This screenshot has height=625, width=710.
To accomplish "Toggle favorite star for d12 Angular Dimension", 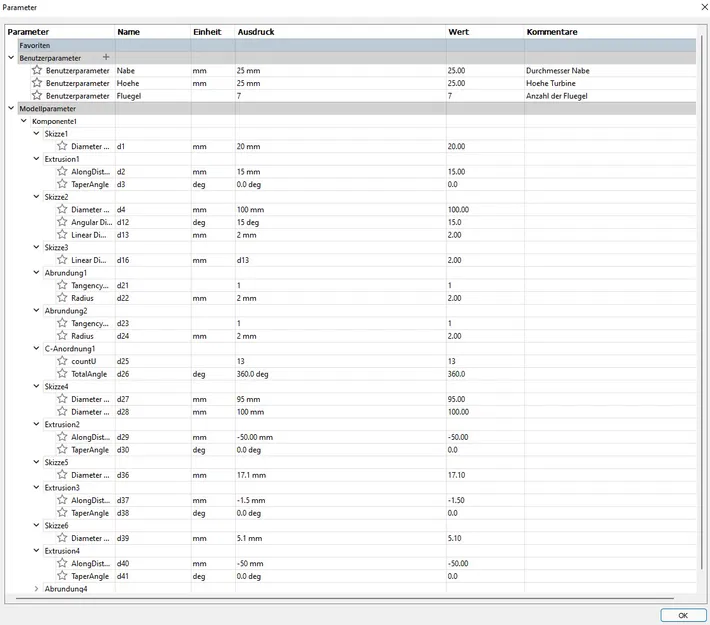I will tap(62, 222).
